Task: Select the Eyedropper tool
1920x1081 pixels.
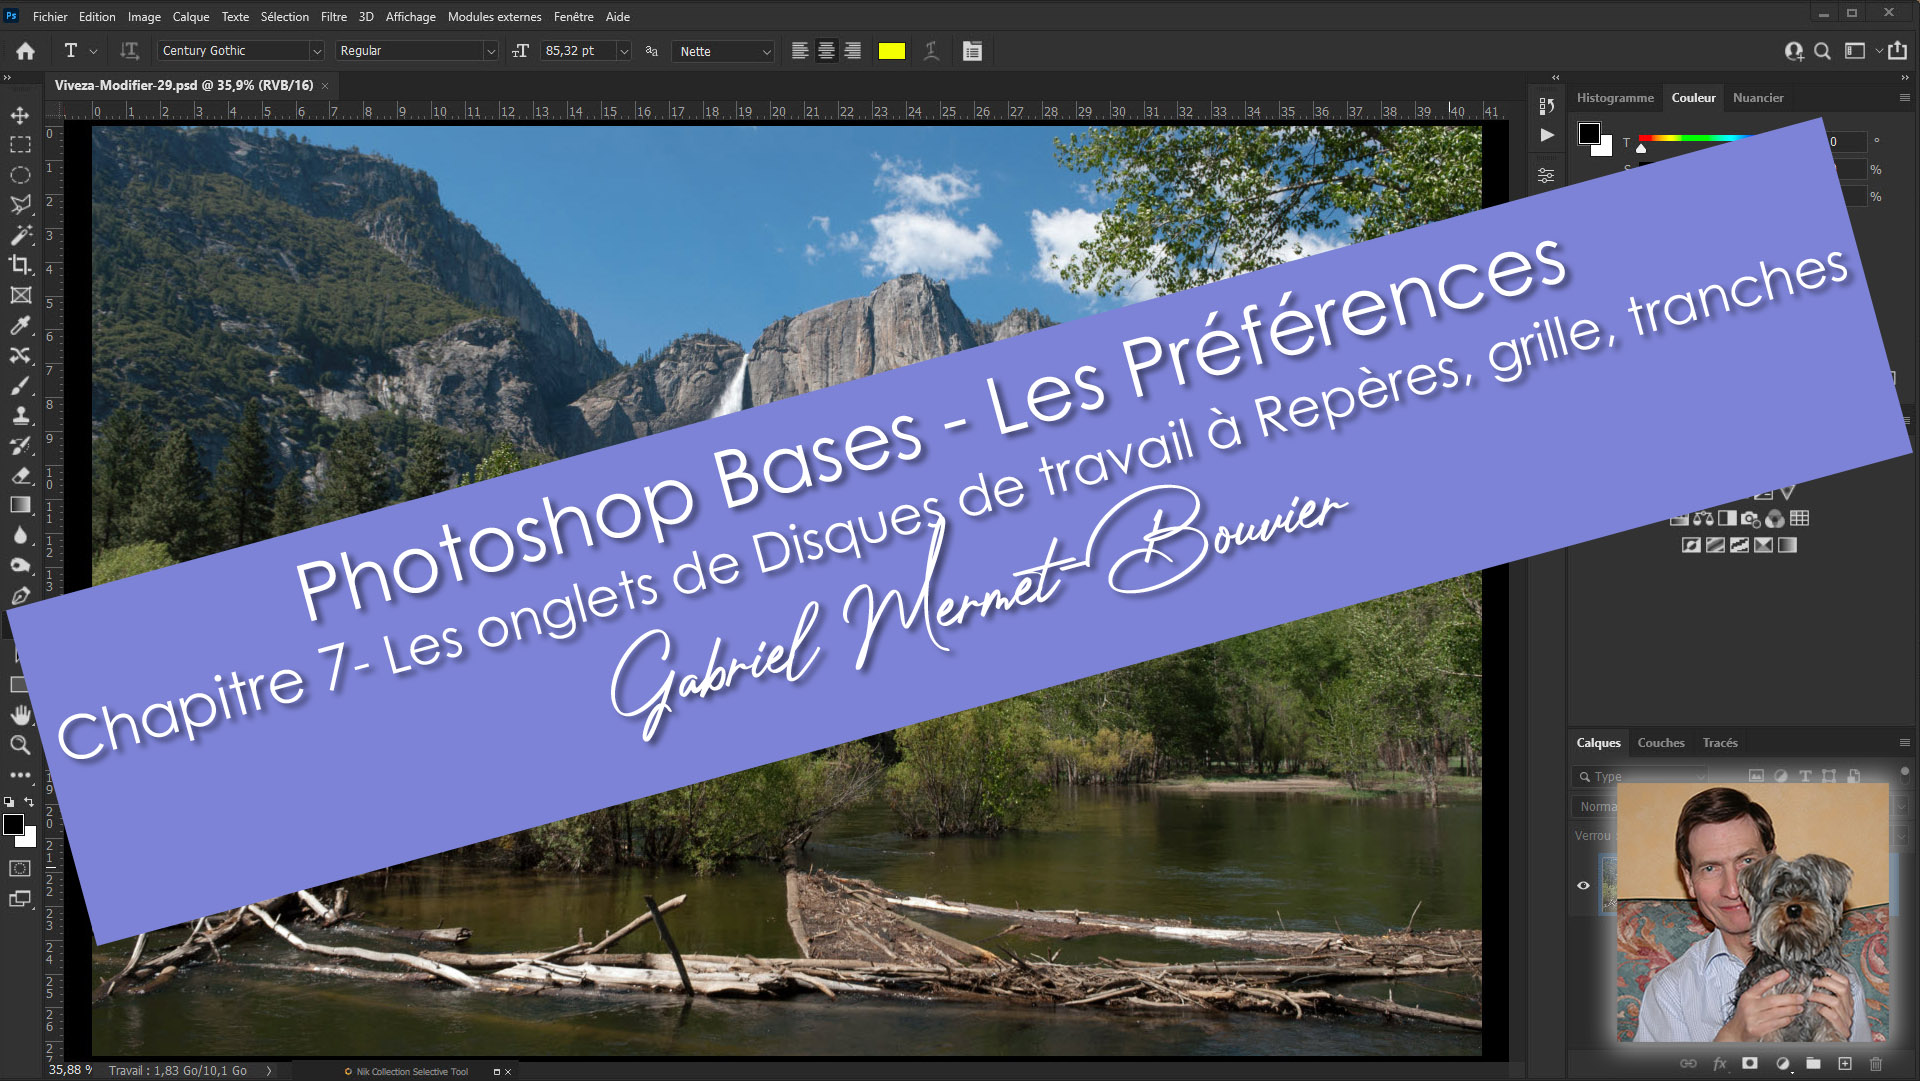Action: pos(20,325)
